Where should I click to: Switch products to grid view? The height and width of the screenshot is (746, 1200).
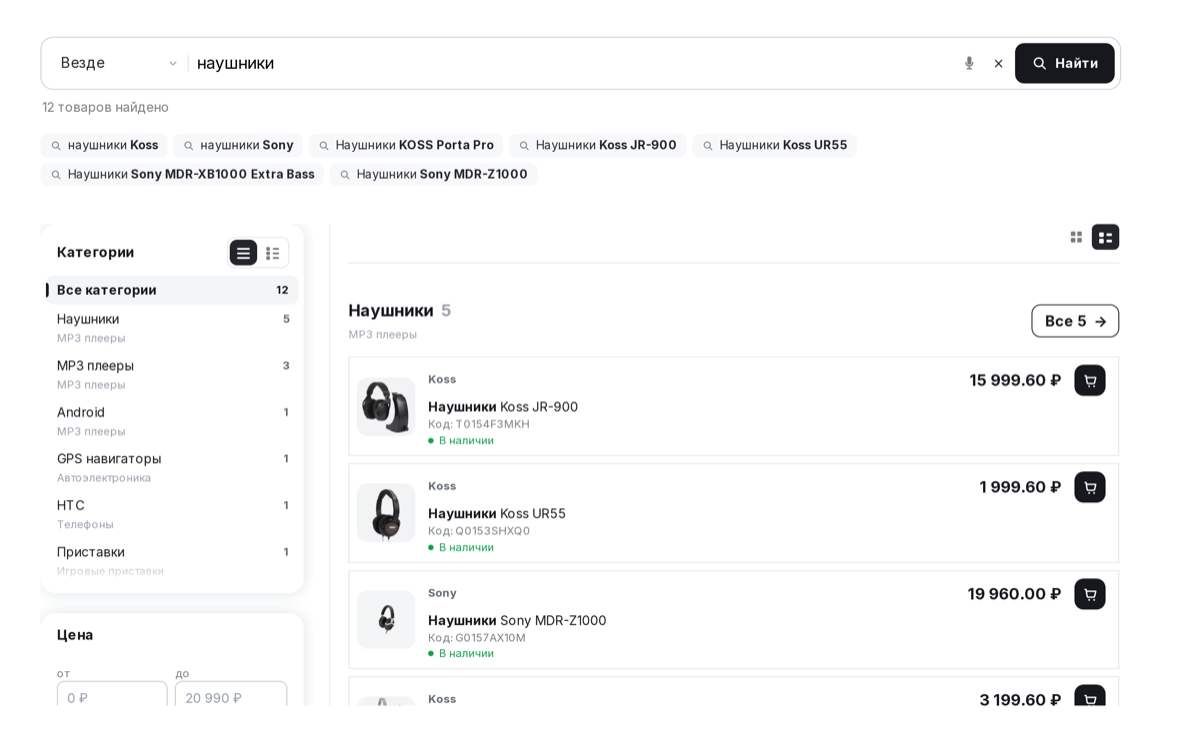click(1076, 237)
